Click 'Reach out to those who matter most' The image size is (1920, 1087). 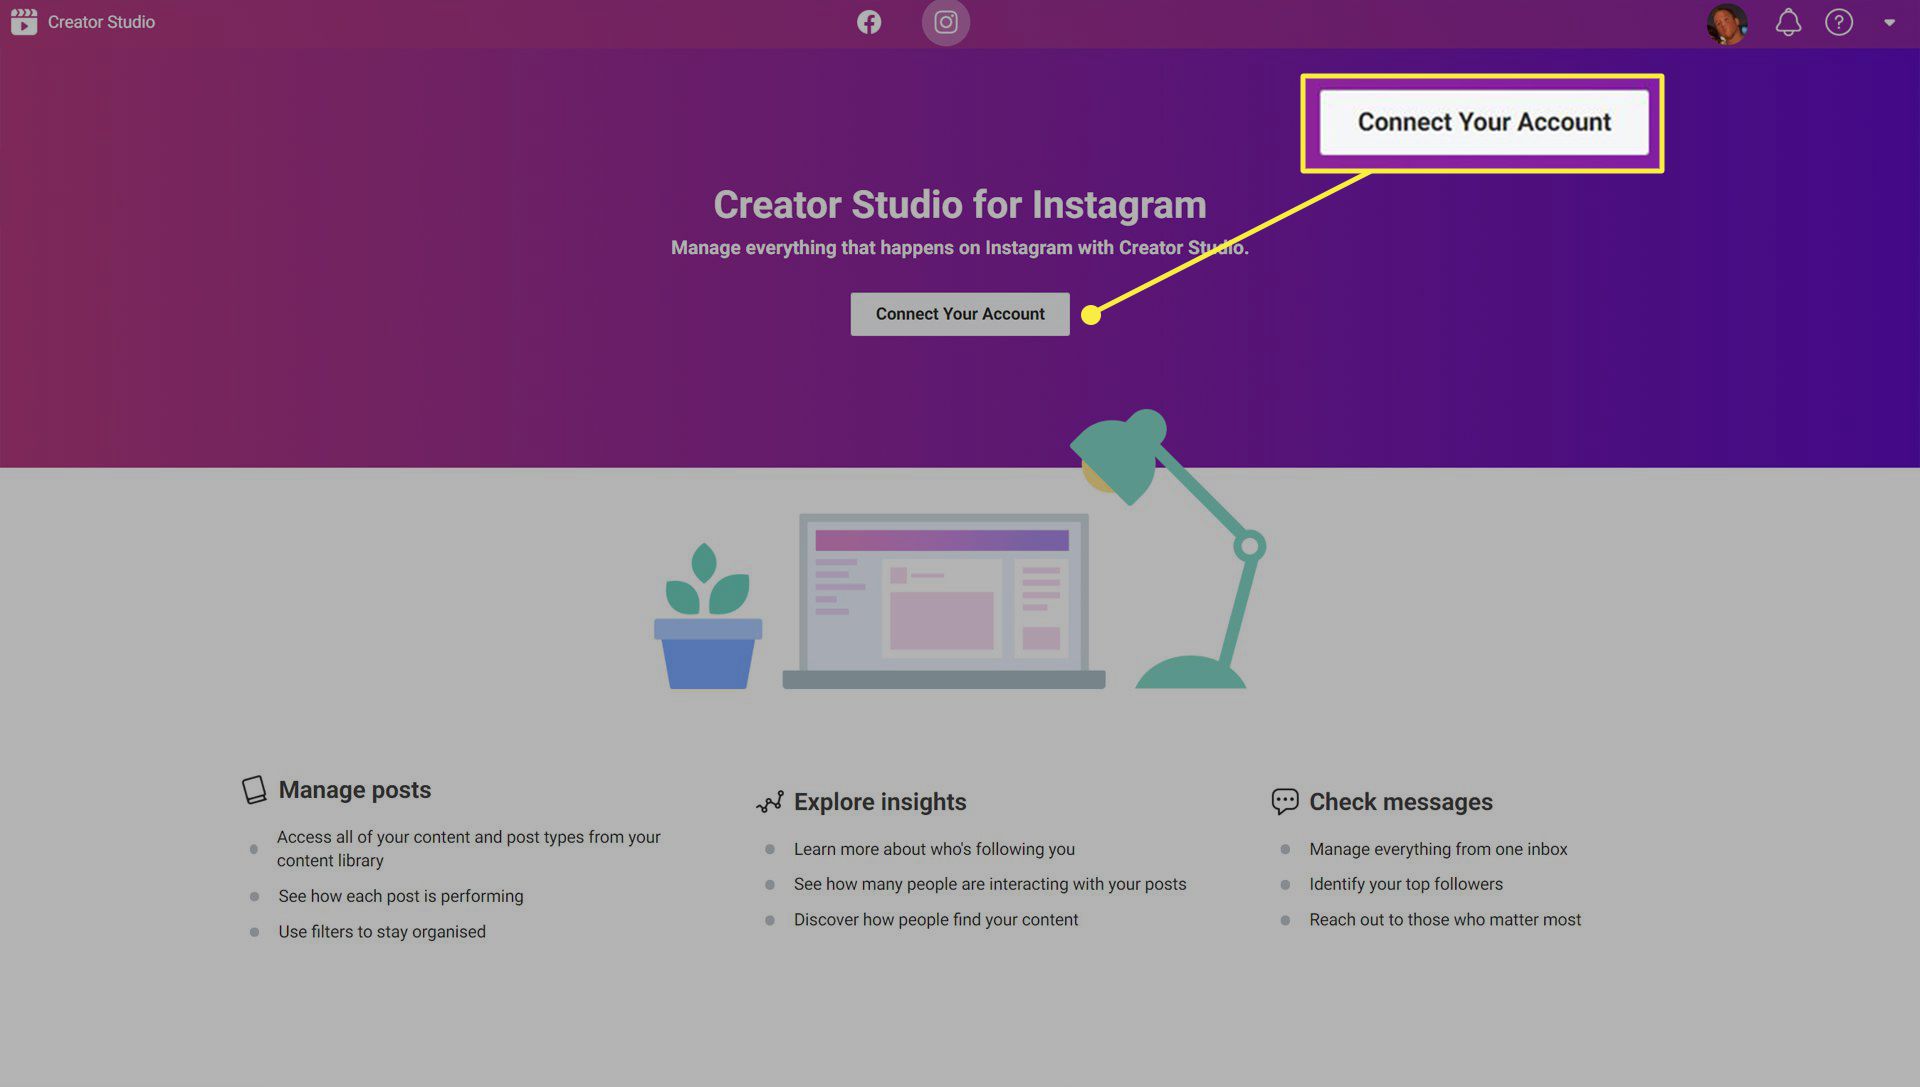[x=1445, y=920]
